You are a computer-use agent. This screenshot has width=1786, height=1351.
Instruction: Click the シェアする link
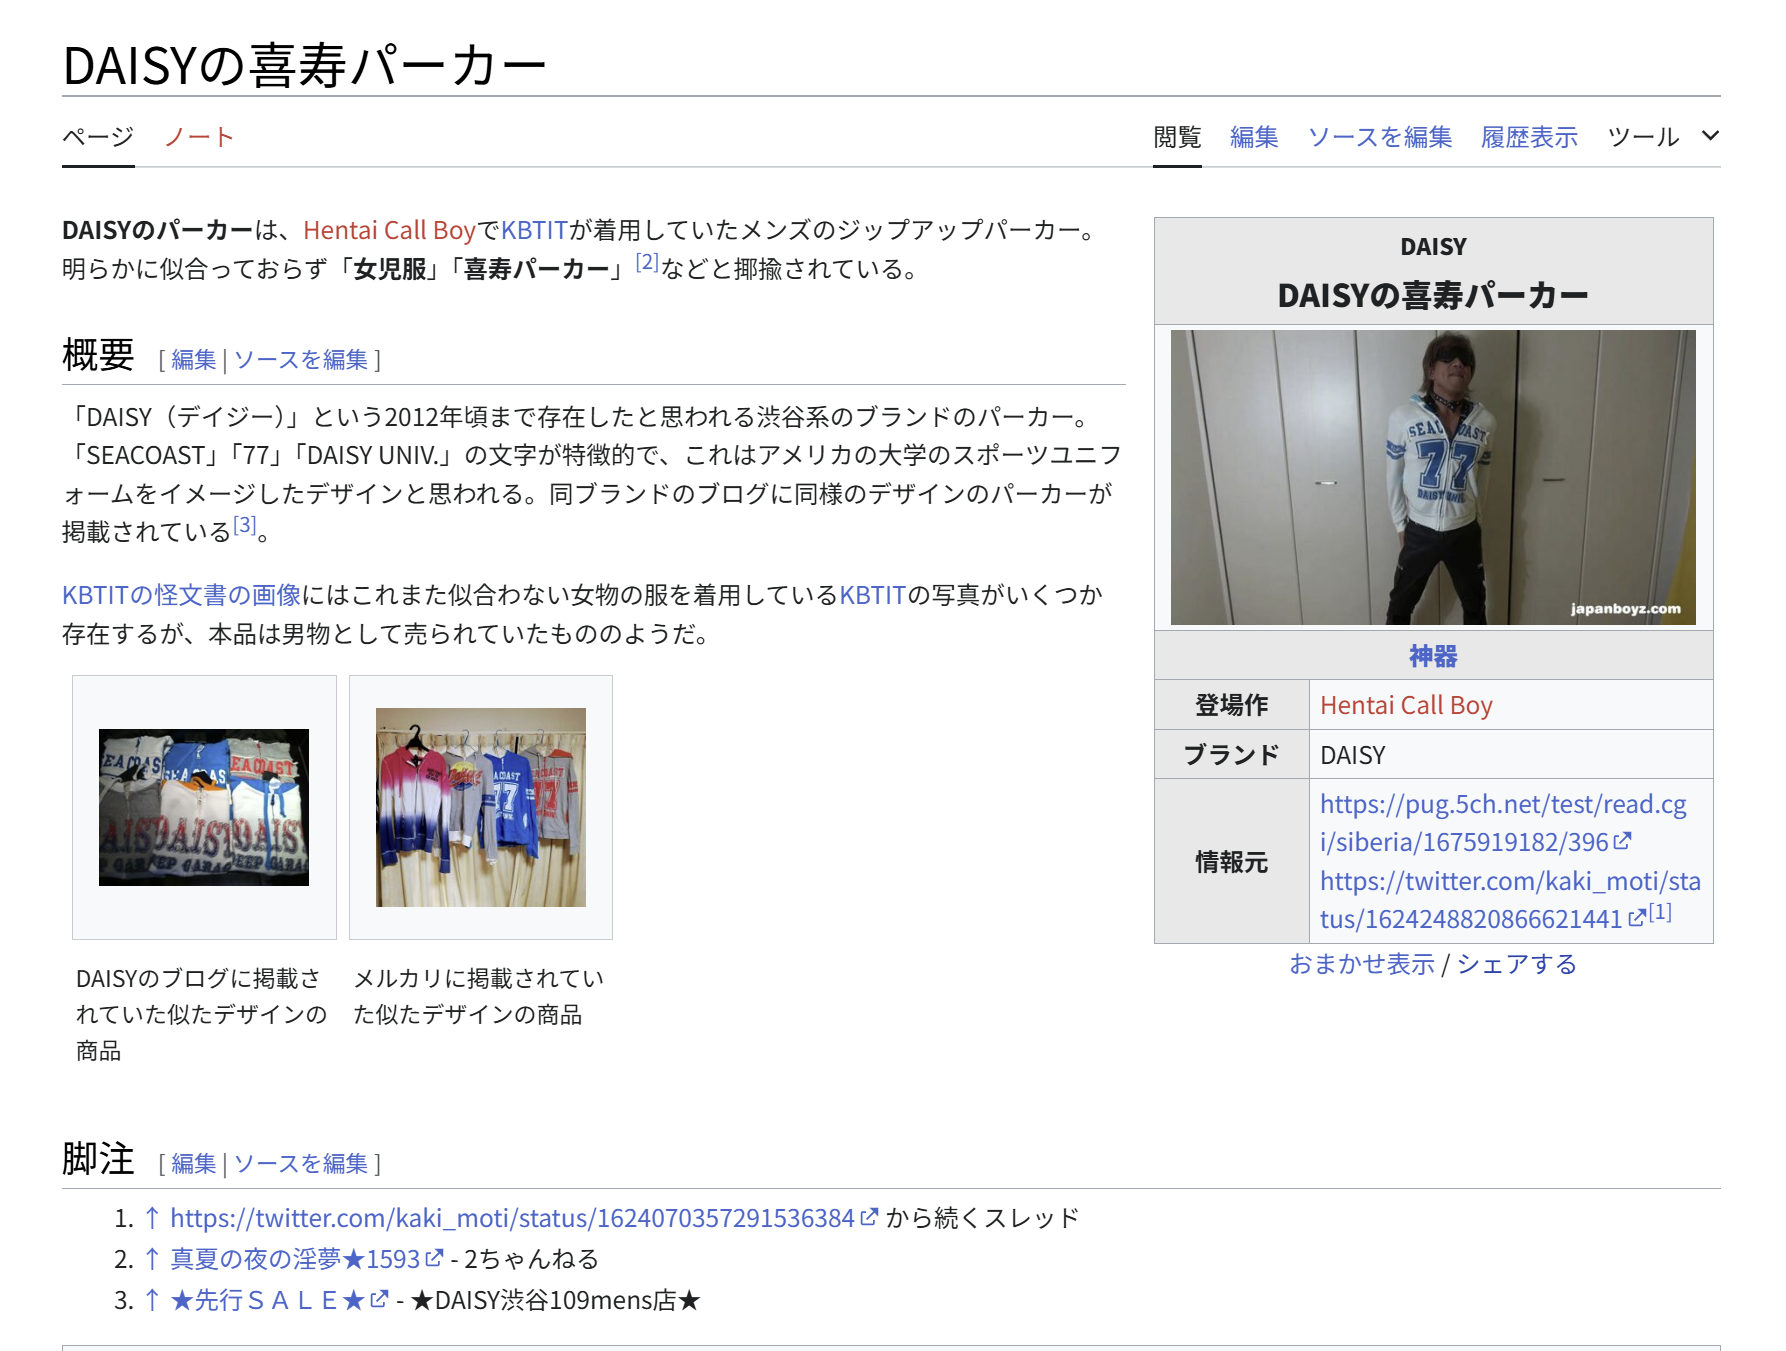coord(1516,964)
